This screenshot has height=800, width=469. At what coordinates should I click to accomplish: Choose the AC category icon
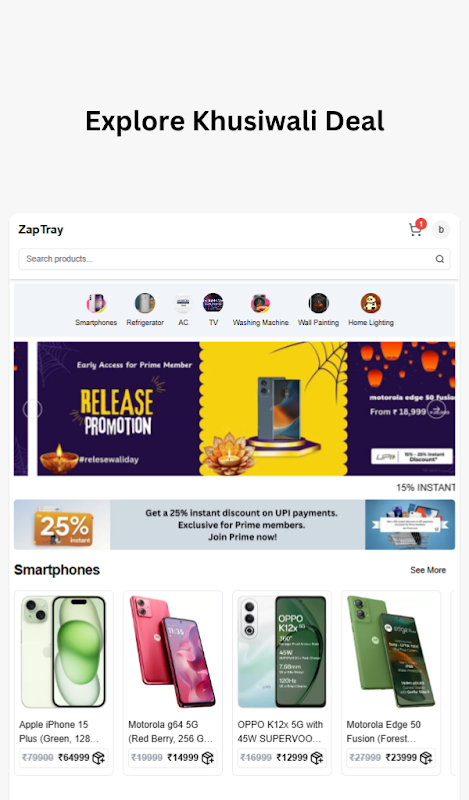183,303
